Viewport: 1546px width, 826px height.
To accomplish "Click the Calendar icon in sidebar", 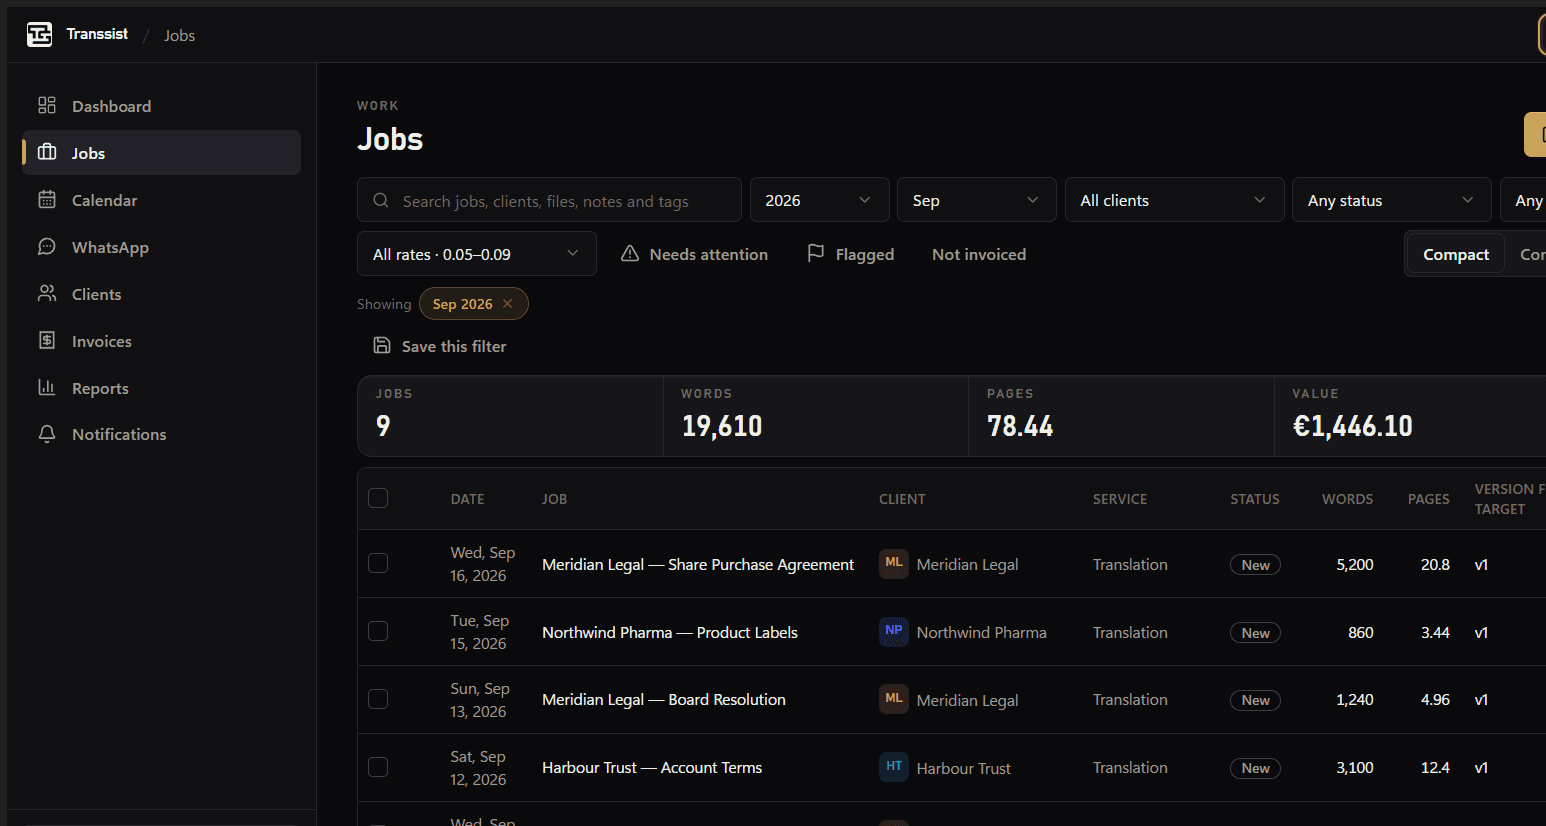I will point(47,199).
